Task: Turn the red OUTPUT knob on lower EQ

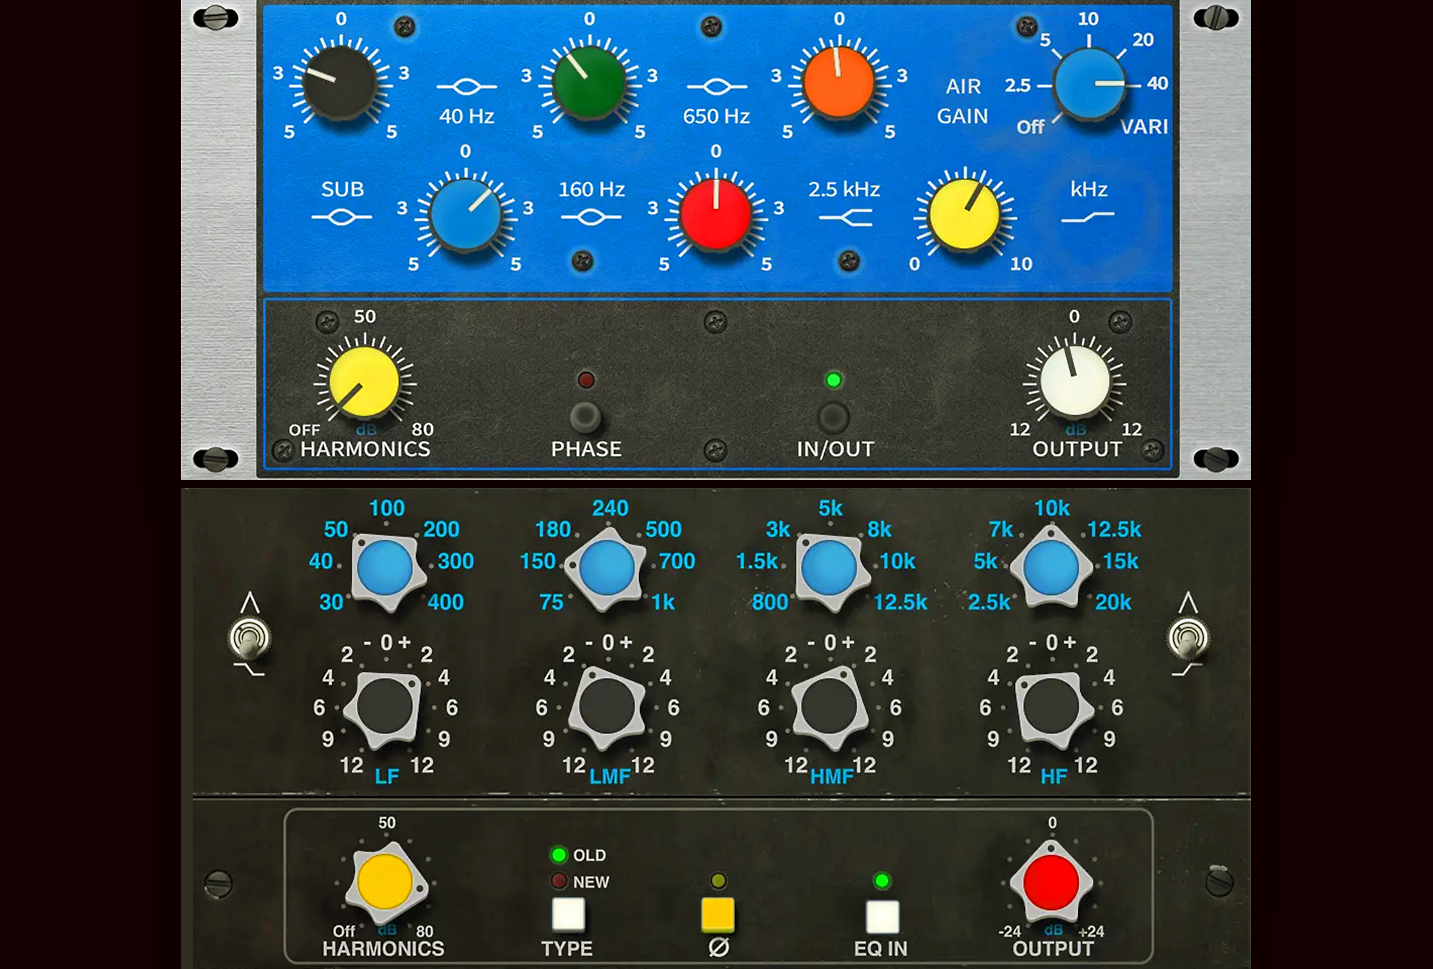Action: tap(1051, 883)
